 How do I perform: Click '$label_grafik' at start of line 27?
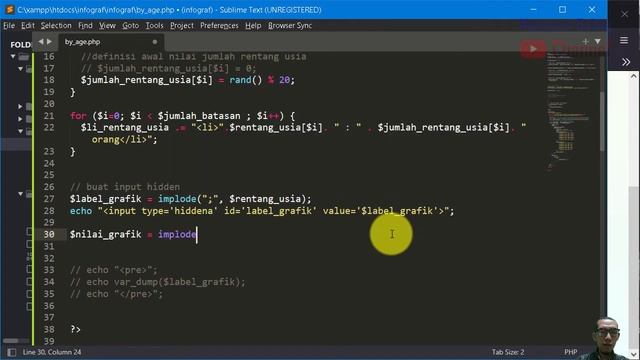coord(105,199)
